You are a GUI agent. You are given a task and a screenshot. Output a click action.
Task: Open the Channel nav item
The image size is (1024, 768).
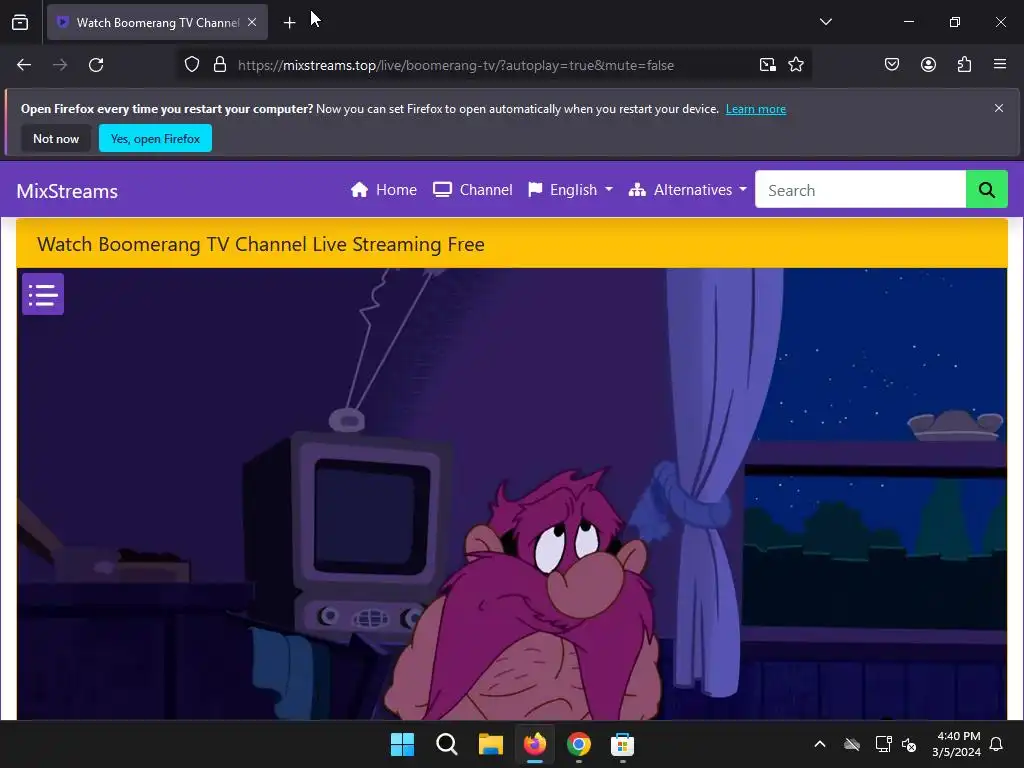click(473, 190)
